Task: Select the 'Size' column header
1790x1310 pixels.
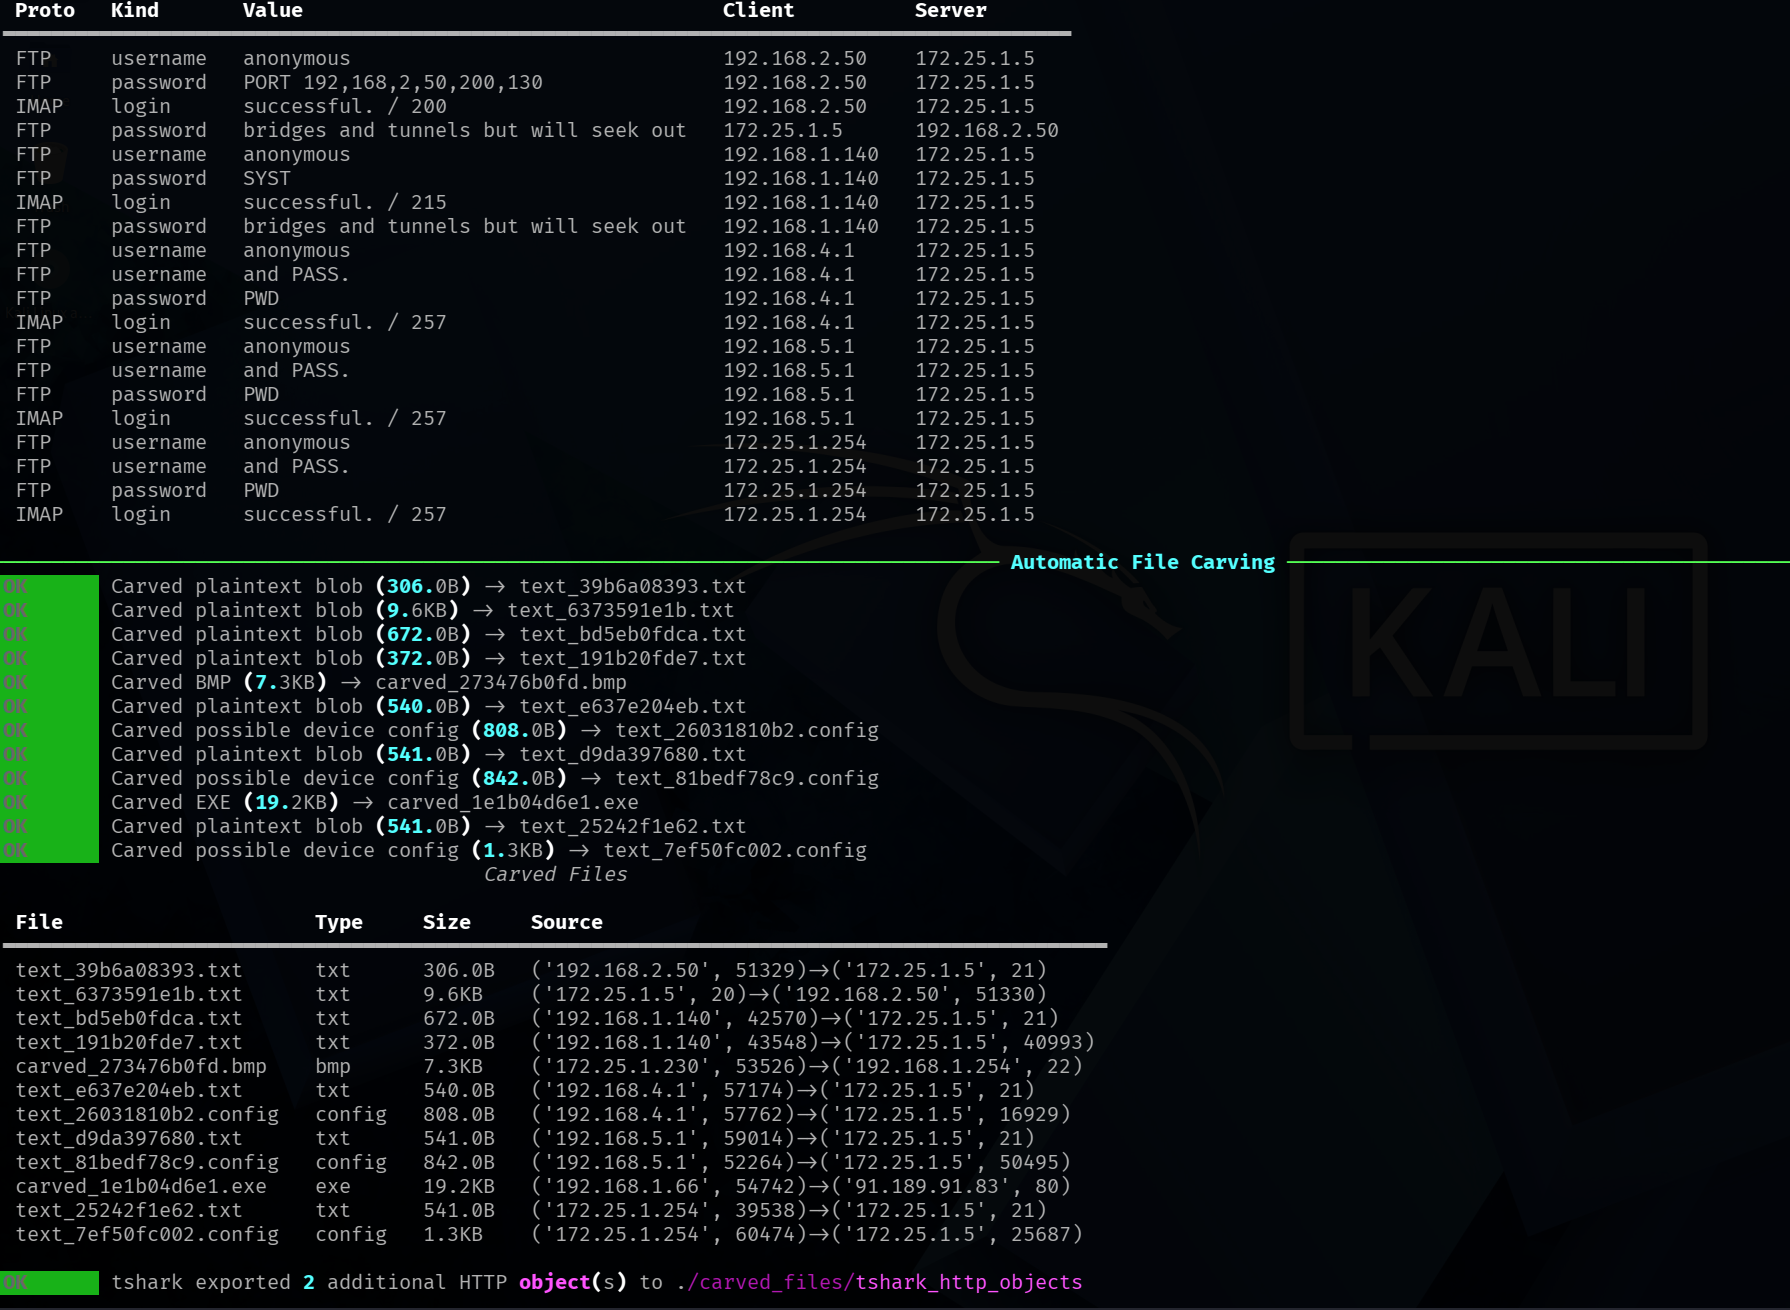Action: (x=447, y=923)
